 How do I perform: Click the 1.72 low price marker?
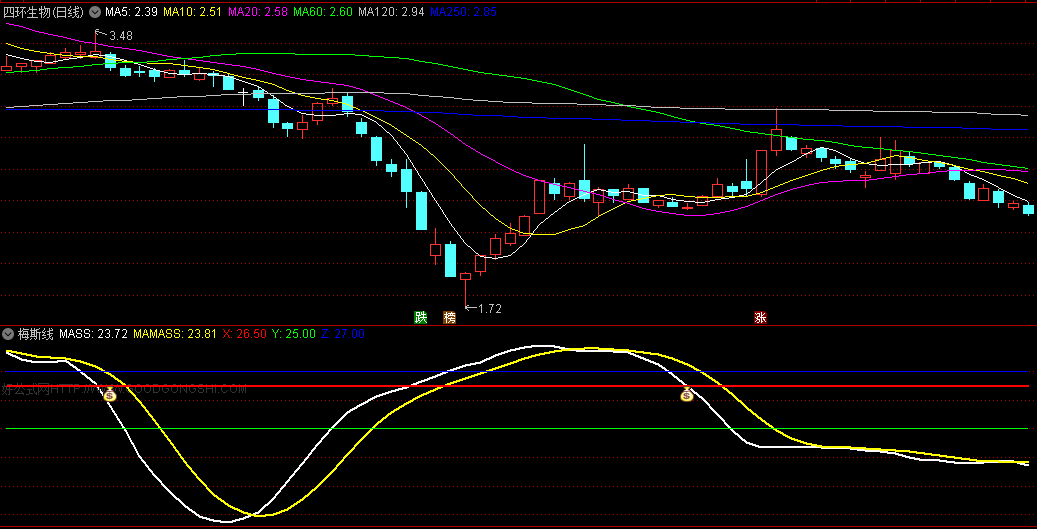(489, 309)
